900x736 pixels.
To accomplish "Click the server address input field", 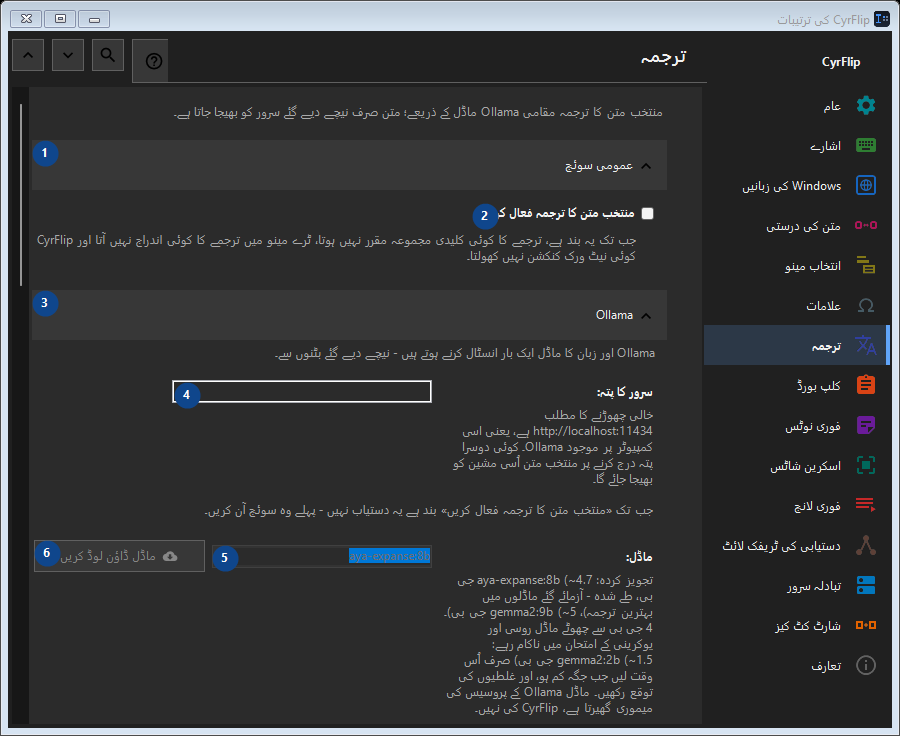I will pyautogui.click(x=302, y=392).
